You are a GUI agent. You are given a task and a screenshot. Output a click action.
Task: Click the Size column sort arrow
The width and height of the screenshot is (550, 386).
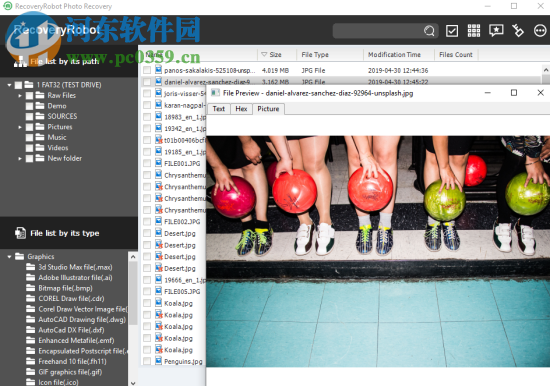[264, 54]
